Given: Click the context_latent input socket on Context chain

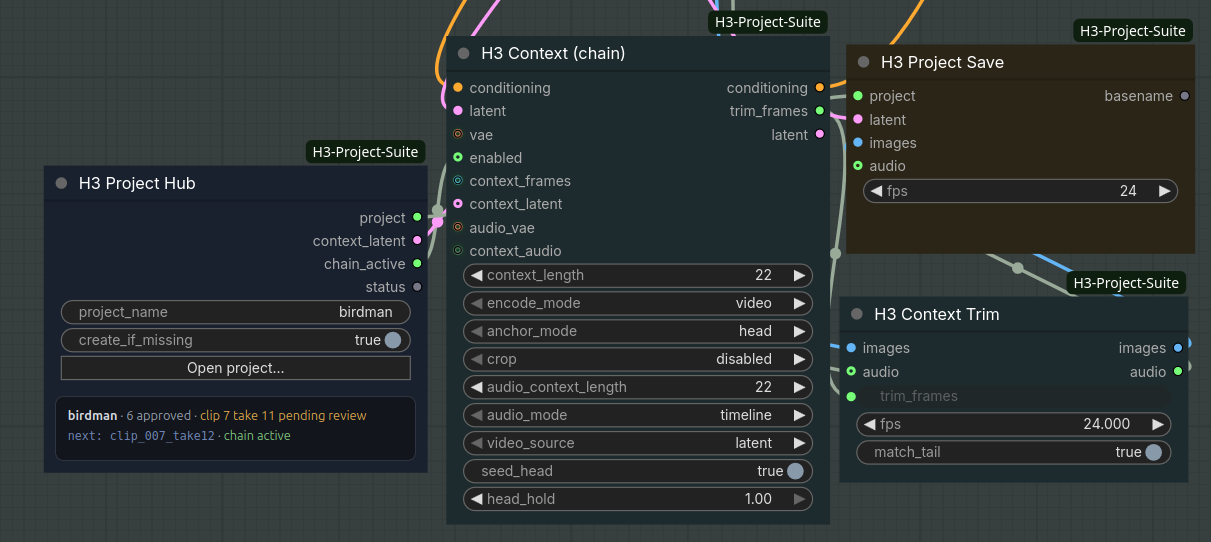Looking at the screenshot, I should click(x=458, y=204).
